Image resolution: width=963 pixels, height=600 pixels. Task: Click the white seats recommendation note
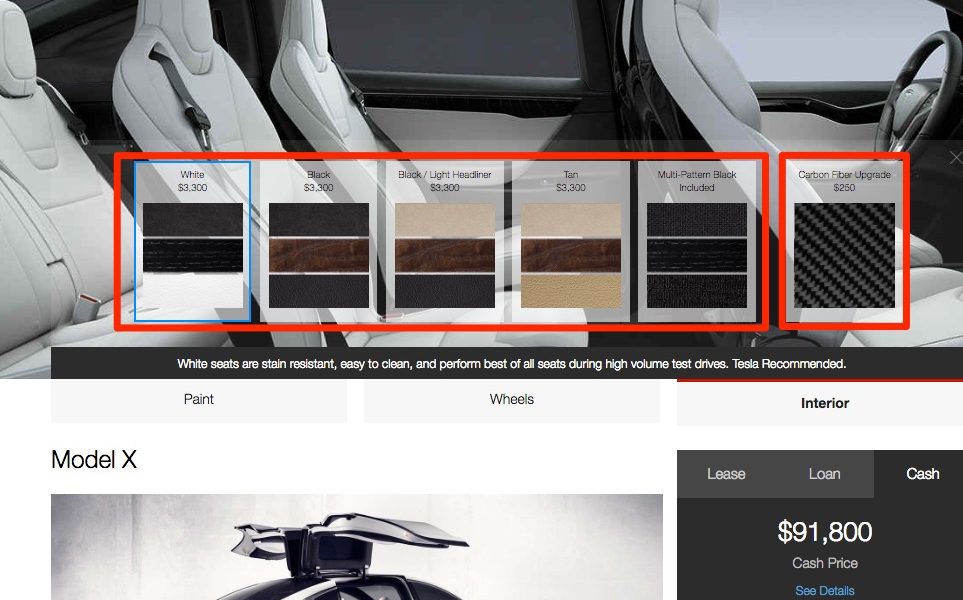click(512, 364)
